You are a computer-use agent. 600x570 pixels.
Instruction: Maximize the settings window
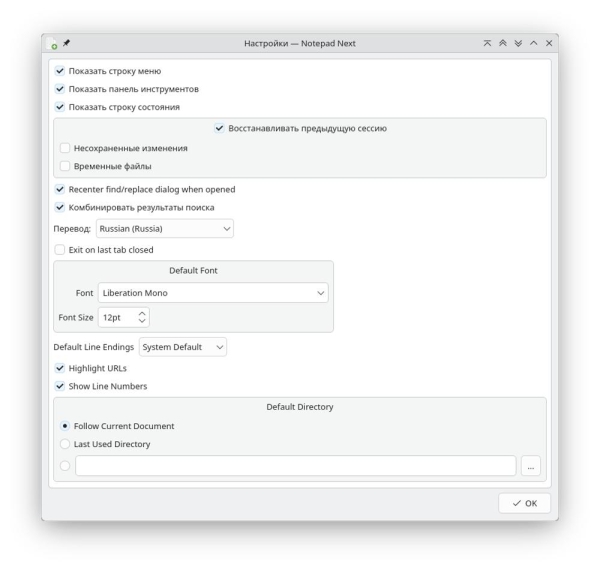(533, 43)
